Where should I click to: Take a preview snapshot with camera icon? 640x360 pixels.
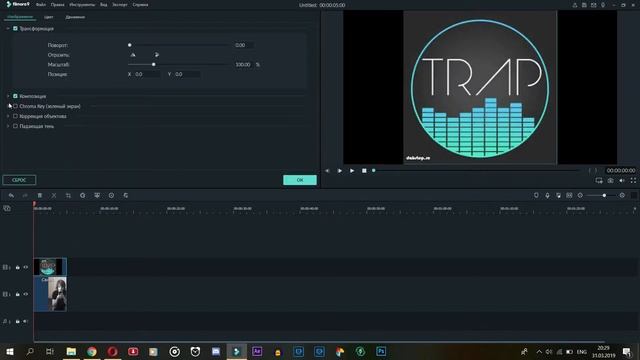pos(610,180)
